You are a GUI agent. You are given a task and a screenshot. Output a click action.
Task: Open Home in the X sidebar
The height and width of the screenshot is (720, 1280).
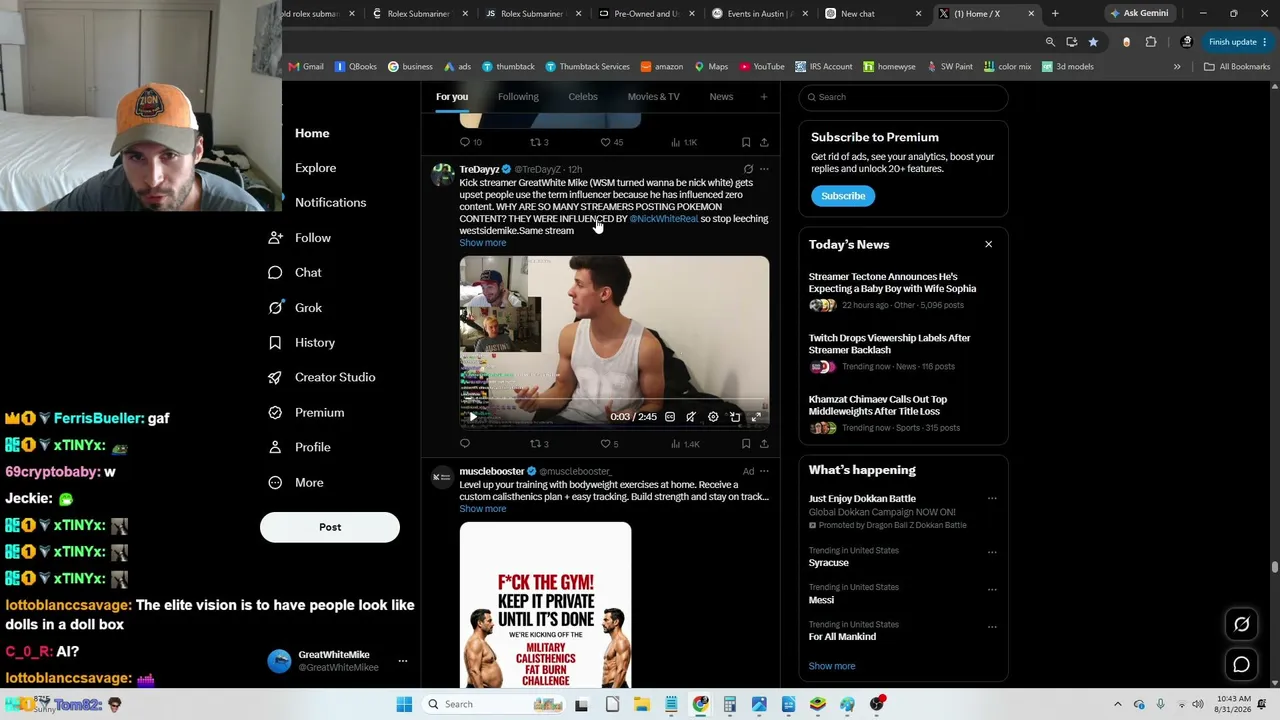coord(312,133)
